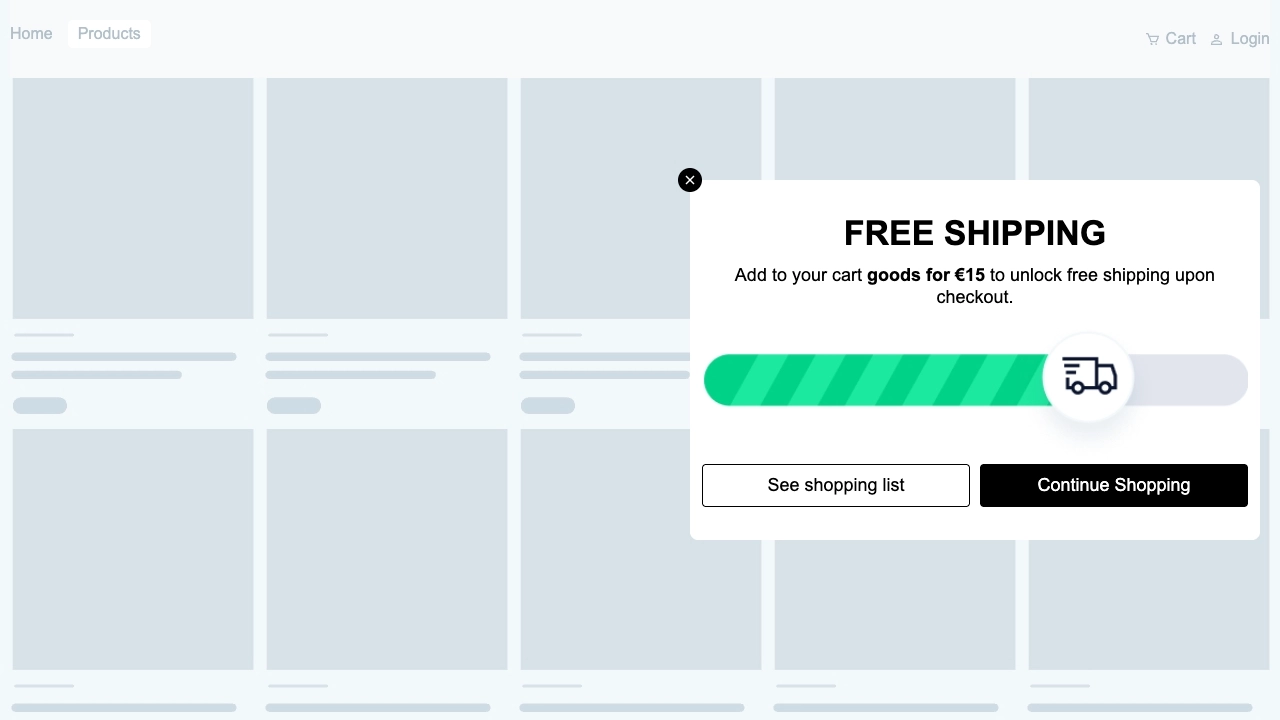Open the Home menu item
The width and height of the screenshot is (1280, 720).
(x=31, y=34)
